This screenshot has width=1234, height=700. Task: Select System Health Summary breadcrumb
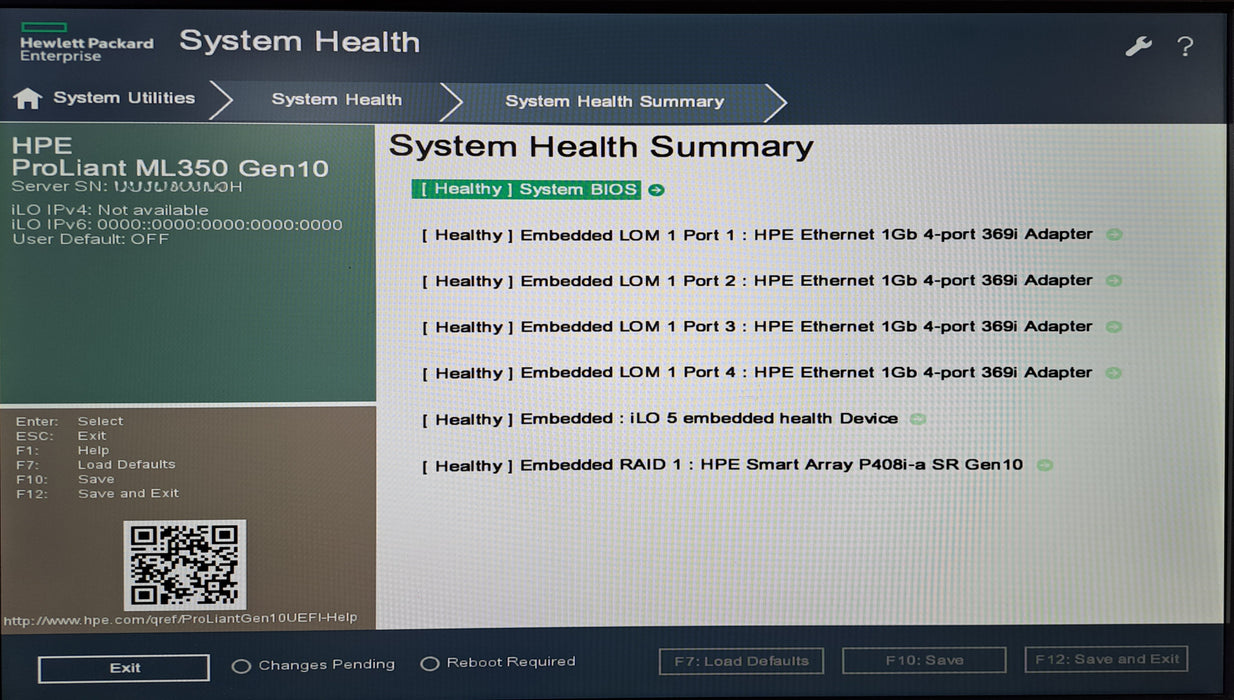coord(614,102)
